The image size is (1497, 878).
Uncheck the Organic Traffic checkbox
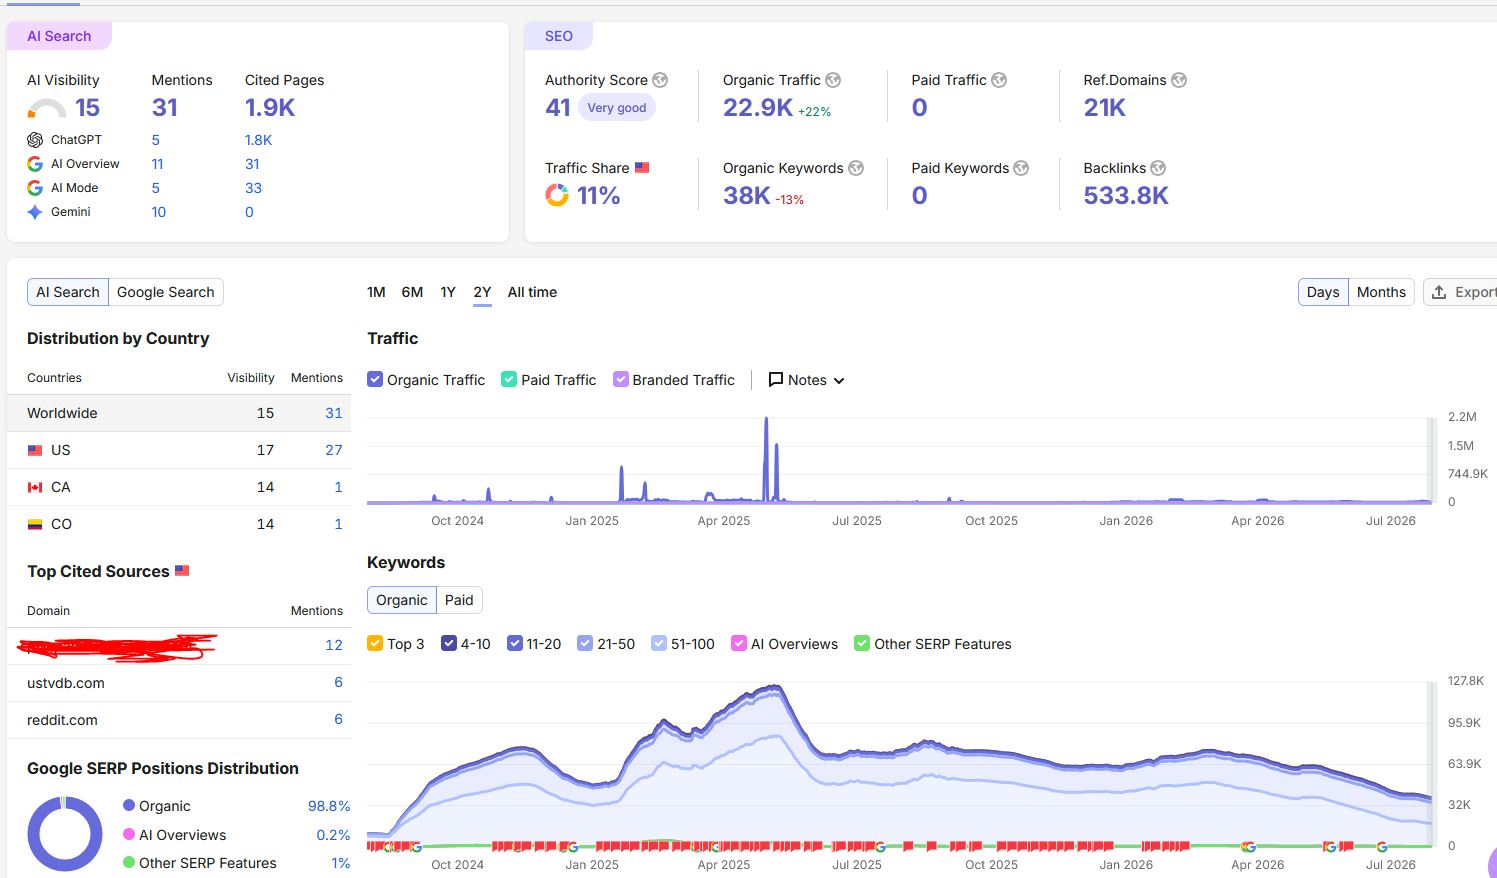(375, 380)
